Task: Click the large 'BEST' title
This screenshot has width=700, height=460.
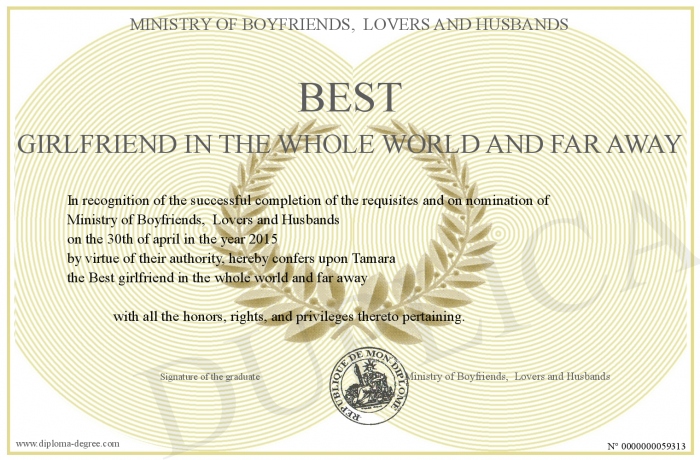Action: point(350,97)
